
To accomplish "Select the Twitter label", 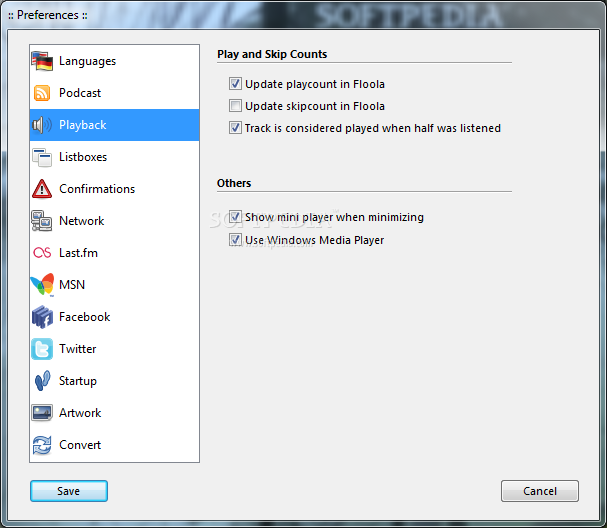I will point(77,349).
